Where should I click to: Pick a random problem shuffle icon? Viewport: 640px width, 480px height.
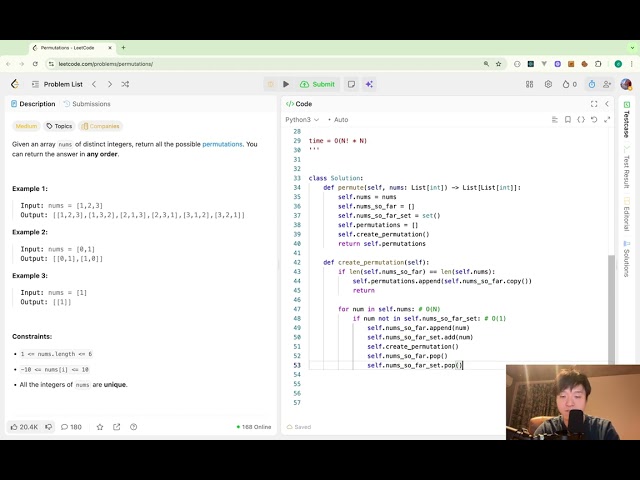coord(125,84)
